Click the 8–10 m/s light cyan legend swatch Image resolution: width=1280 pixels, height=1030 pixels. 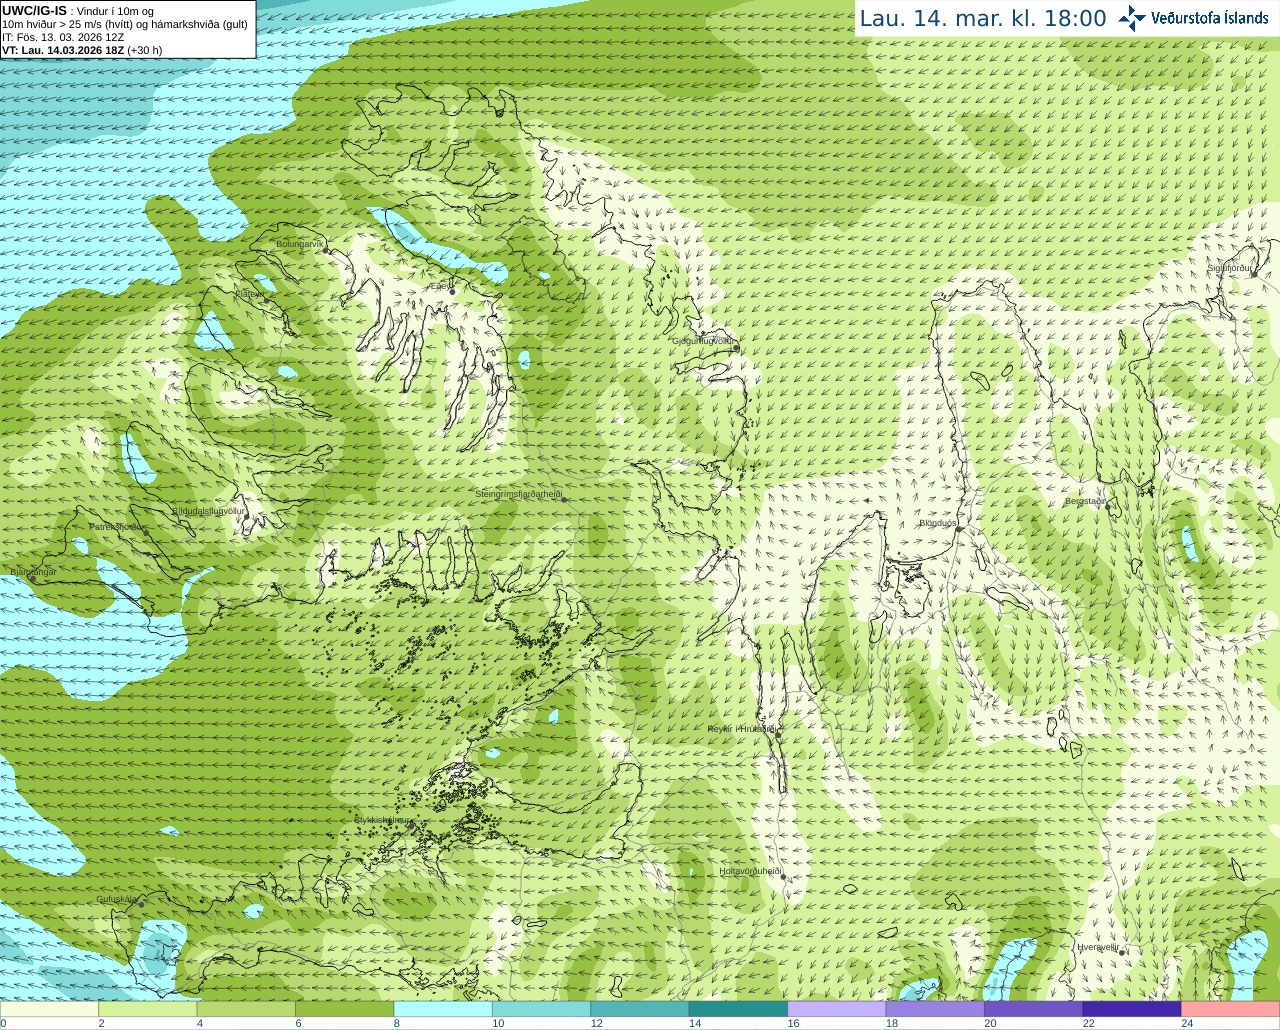tap(443, 1009)
